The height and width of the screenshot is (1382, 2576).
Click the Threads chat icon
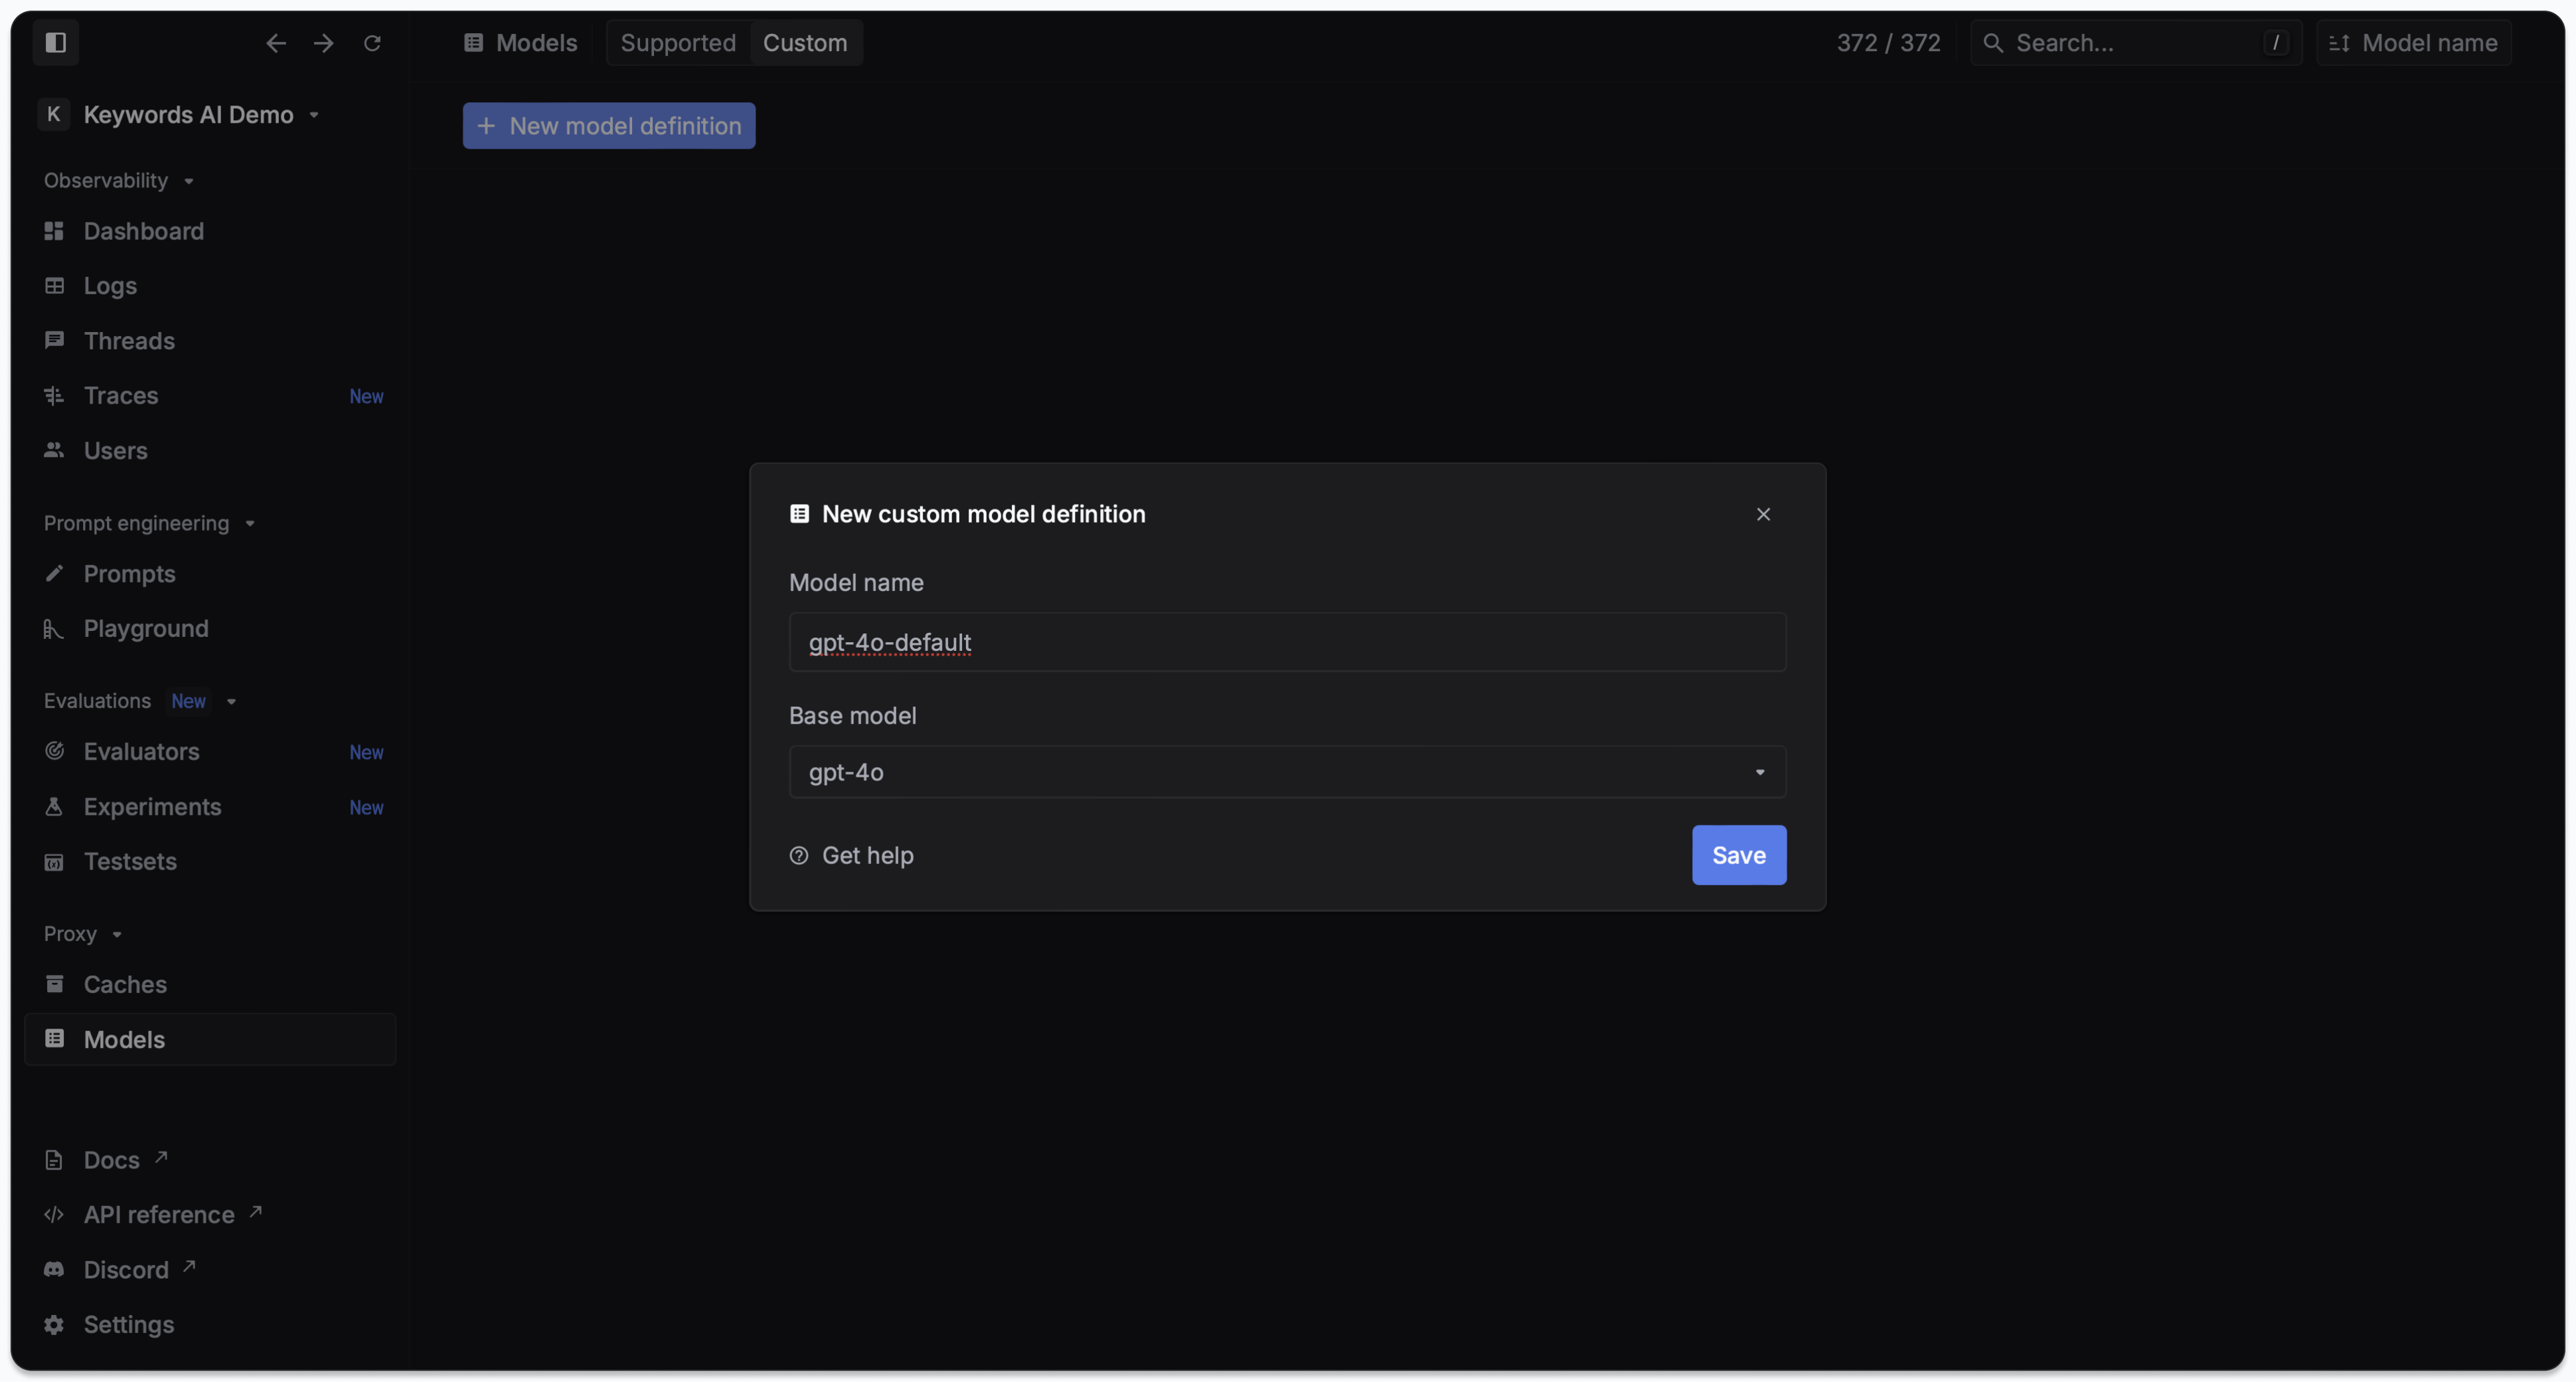tap(54, 340)
